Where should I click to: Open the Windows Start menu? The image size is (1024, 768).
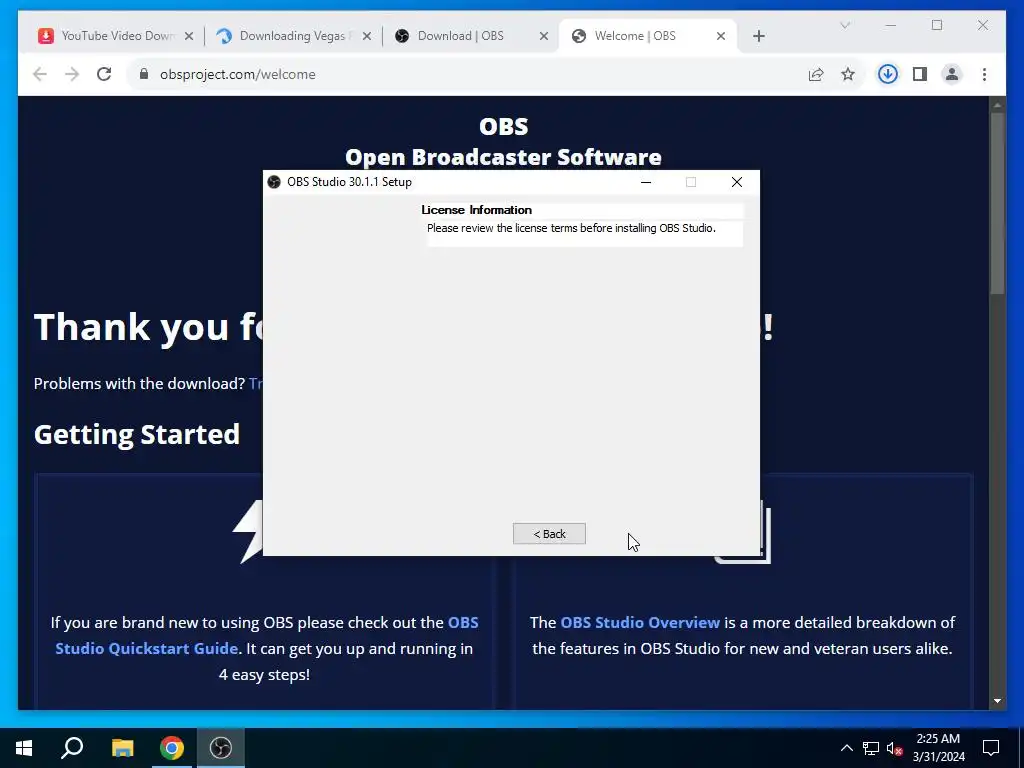[24, 748]
